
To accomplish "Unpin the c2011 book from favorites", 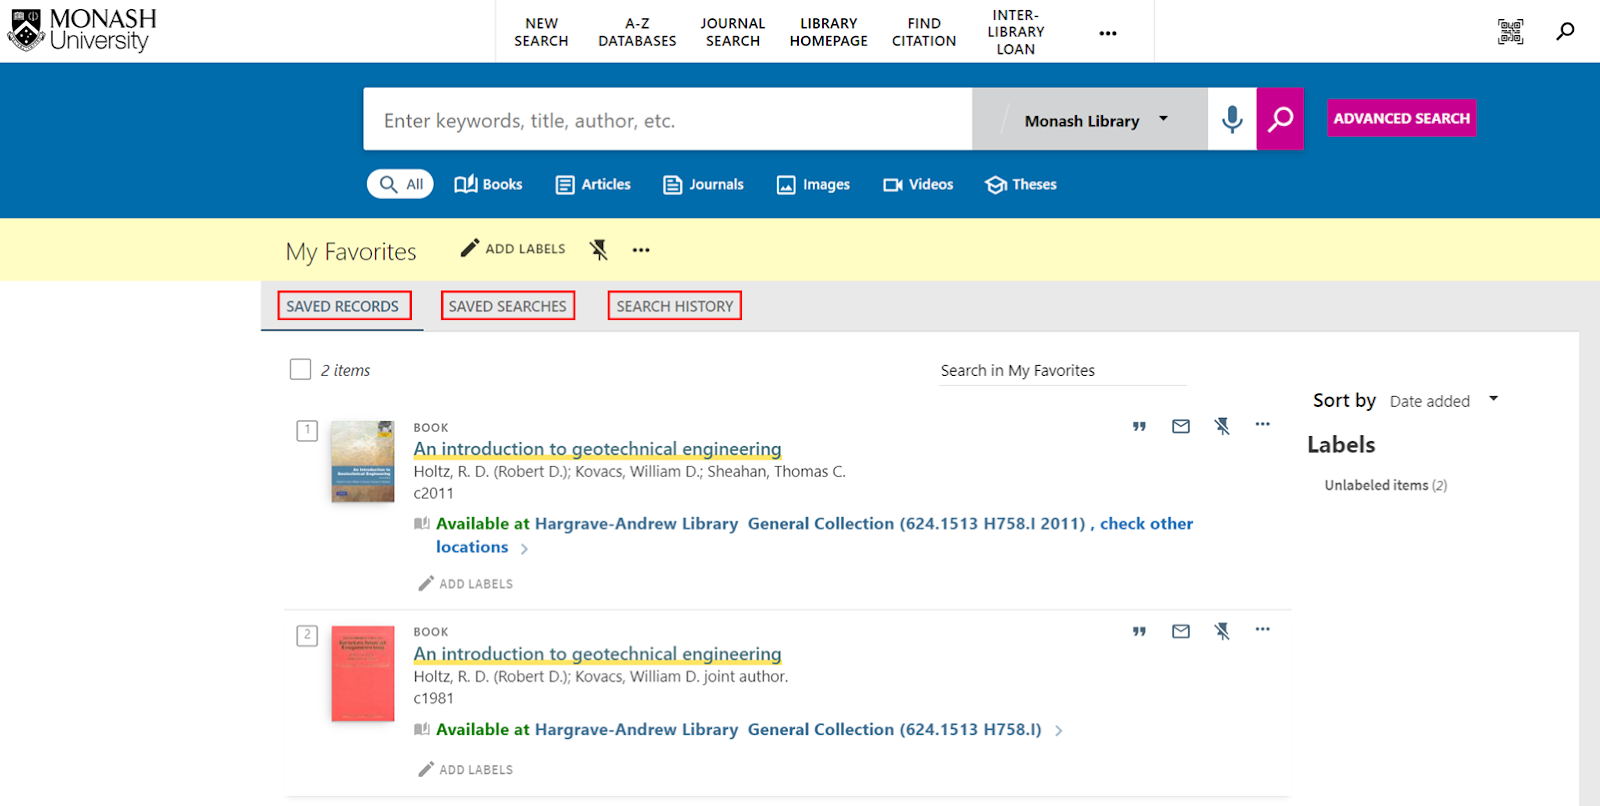I will pos(1222,426).
